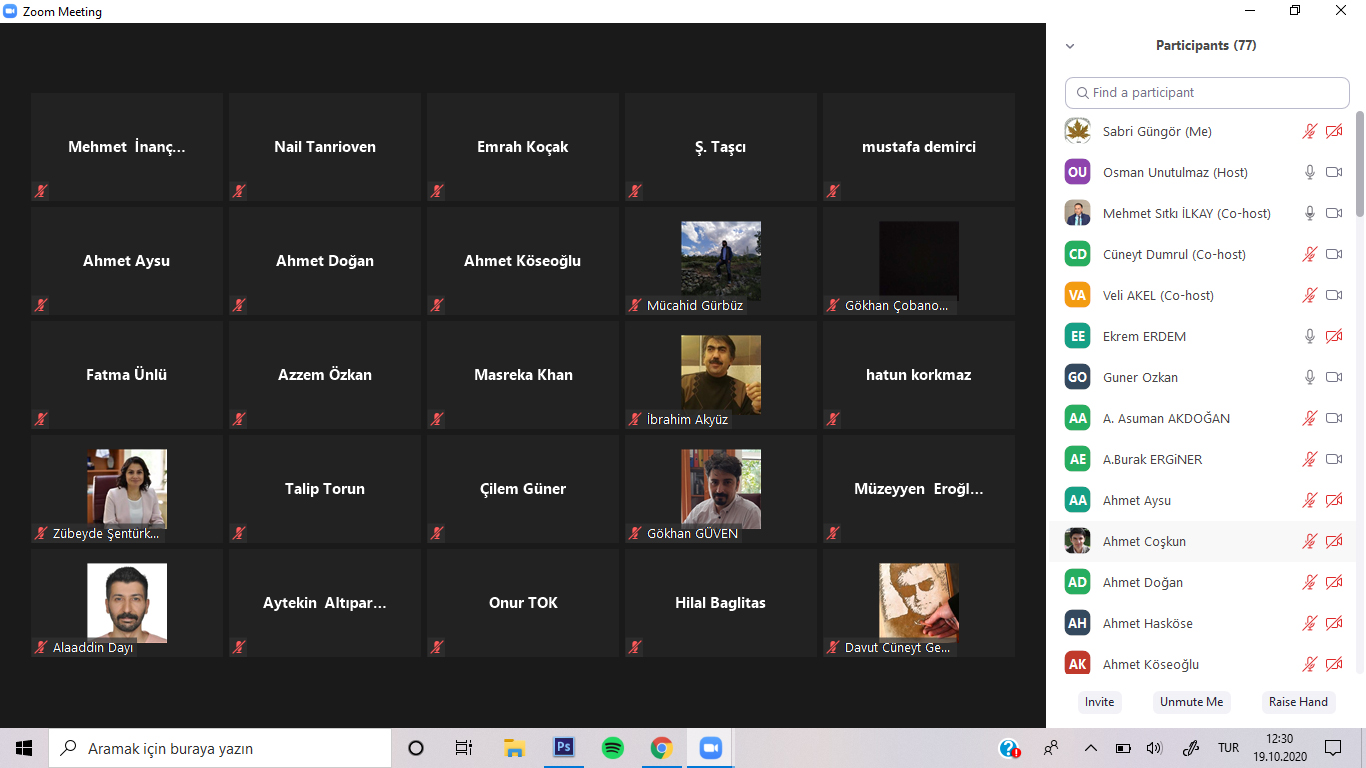This screenshot has height=768, width=1366.
Task: Select Davut Cüneyt's sketch portrait tile
Action: (919, 602)
